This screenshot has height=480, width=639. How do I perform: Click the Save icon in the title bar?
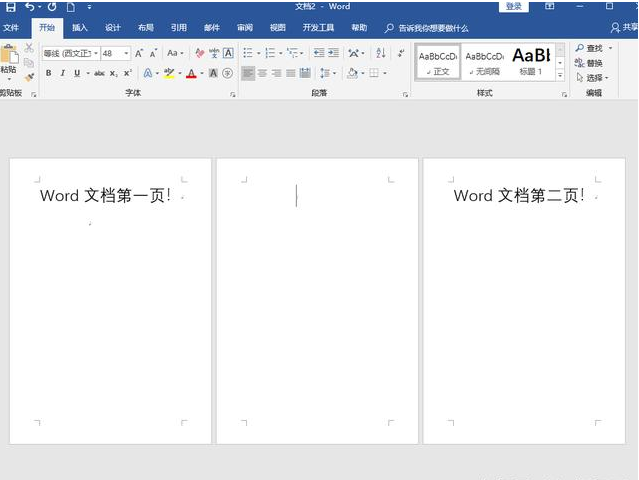pos(9,7)
